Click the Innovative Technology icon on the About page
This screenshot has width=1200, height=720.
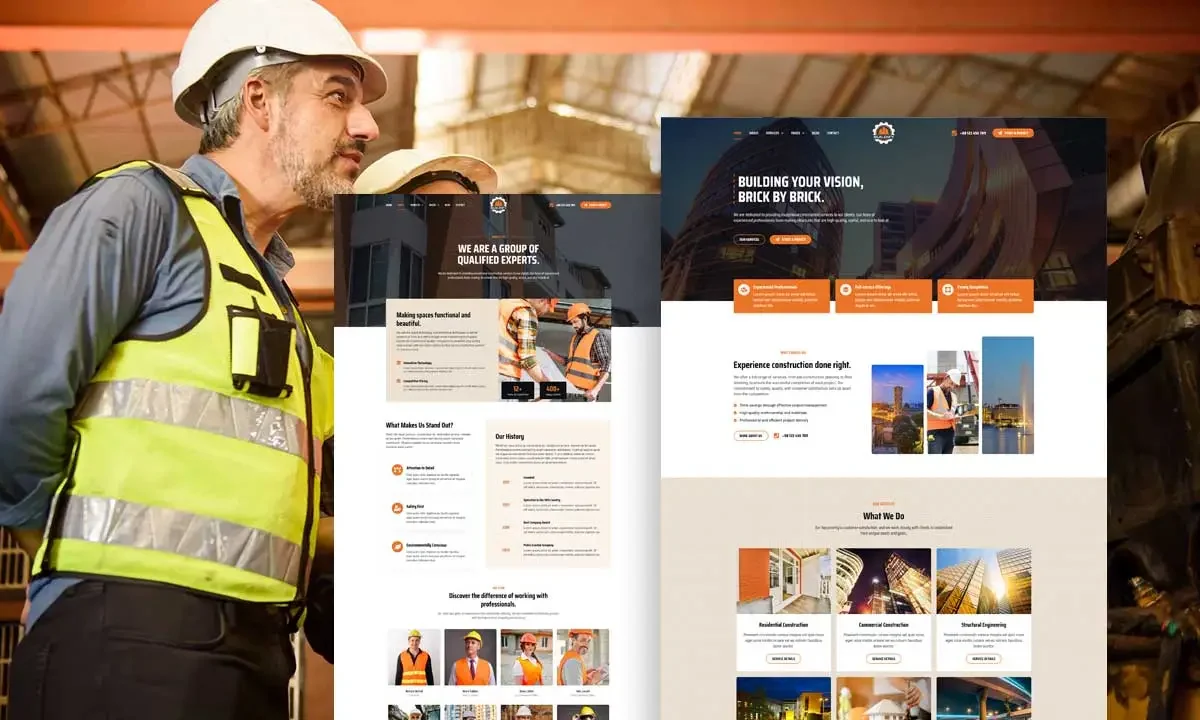point(398,363)
